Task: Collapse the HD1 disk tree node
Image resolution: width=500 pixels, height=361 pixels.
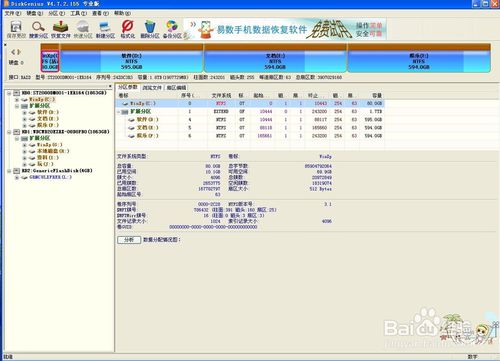Action: (9, 132)
